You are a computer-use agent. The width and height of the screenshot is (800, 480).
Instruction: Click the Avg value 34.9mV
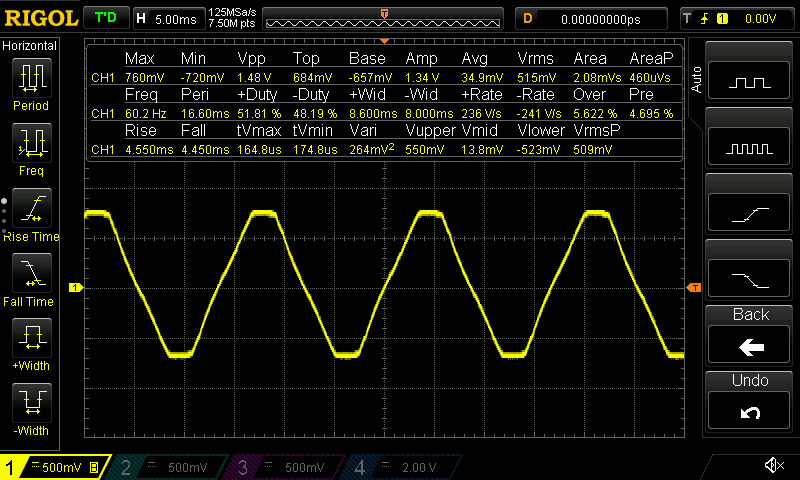click(482, 78)
